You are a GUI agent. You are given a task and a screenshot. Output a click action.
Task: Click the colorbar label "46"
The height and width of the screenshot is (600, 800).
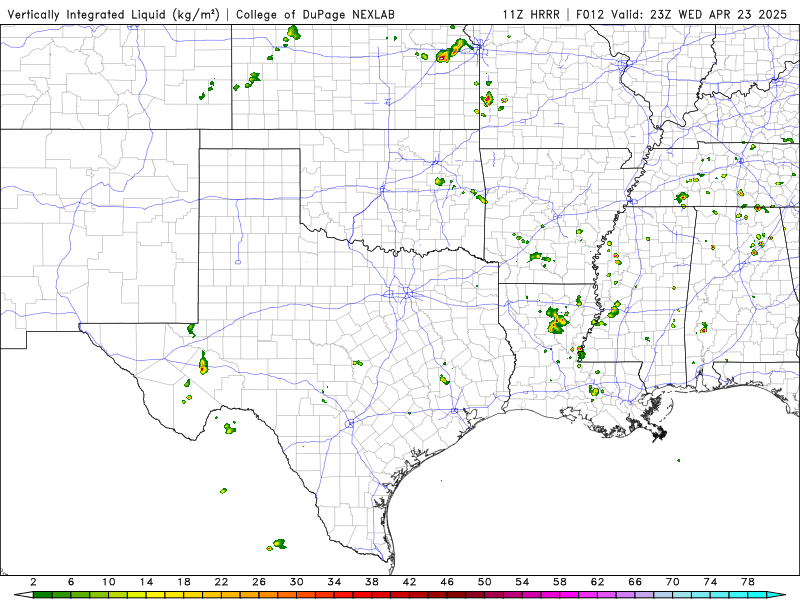(x=447, y=582)
